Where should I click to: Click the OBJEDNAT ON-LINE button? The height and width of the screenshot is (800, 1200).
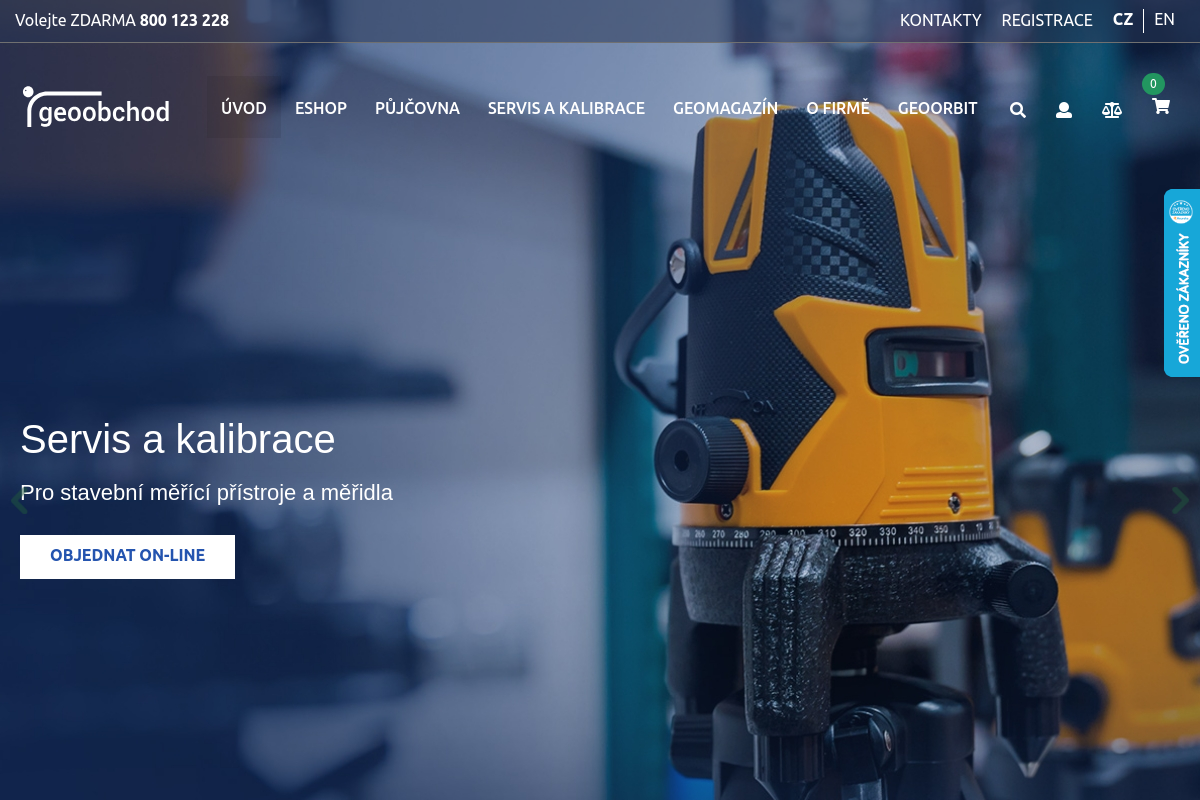pyautogui.click(x=128, y=556)
